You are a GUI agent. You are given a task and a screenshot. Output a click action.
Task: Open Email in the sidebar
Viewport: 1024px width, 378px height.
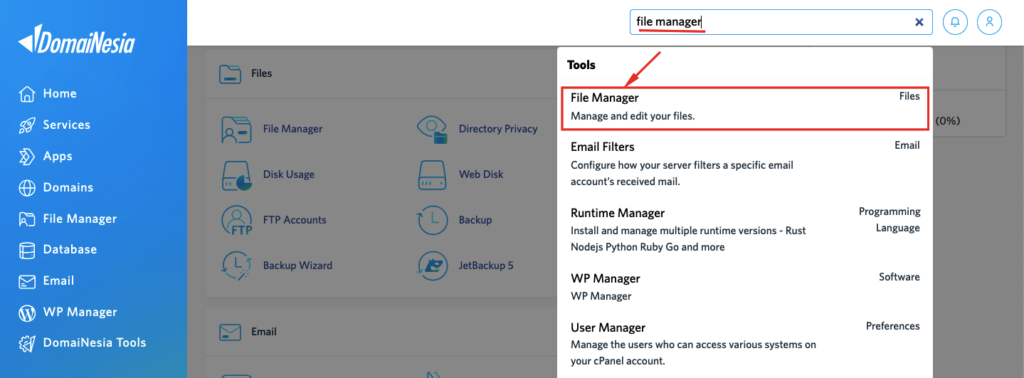point(46,281)
